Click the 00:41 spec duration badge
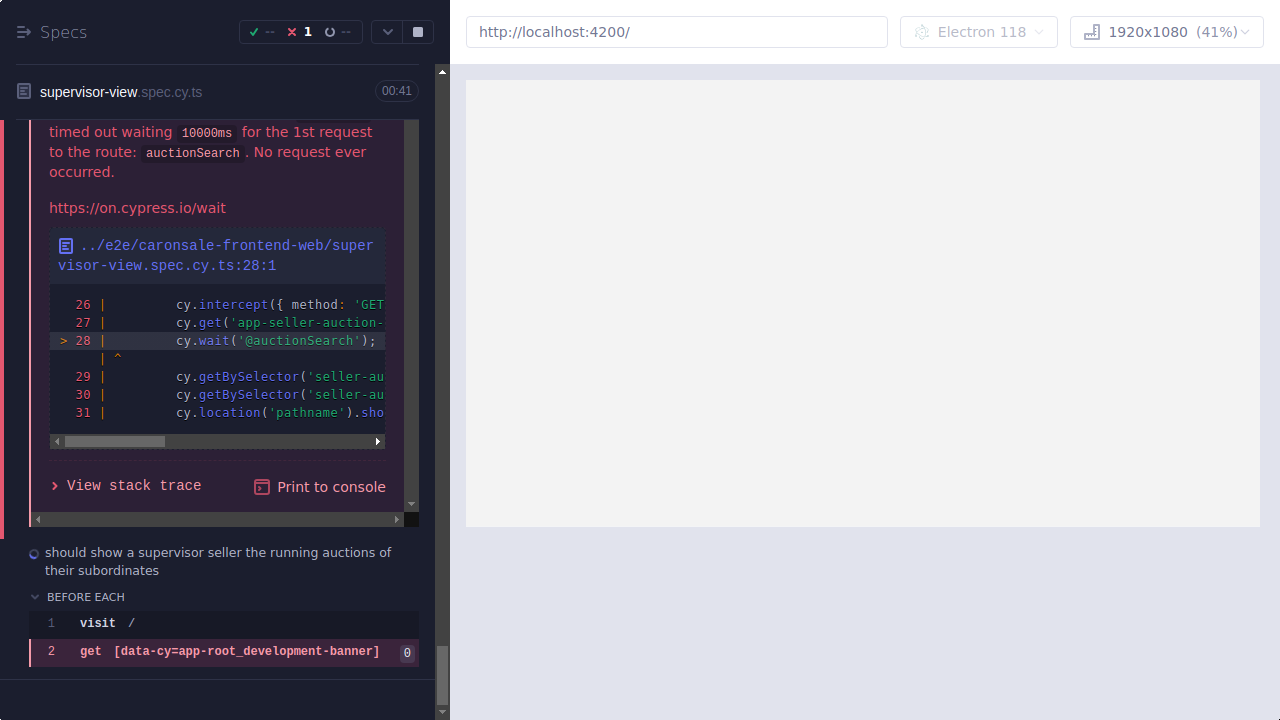This screenshot has height=720, width=1280. 396,91
